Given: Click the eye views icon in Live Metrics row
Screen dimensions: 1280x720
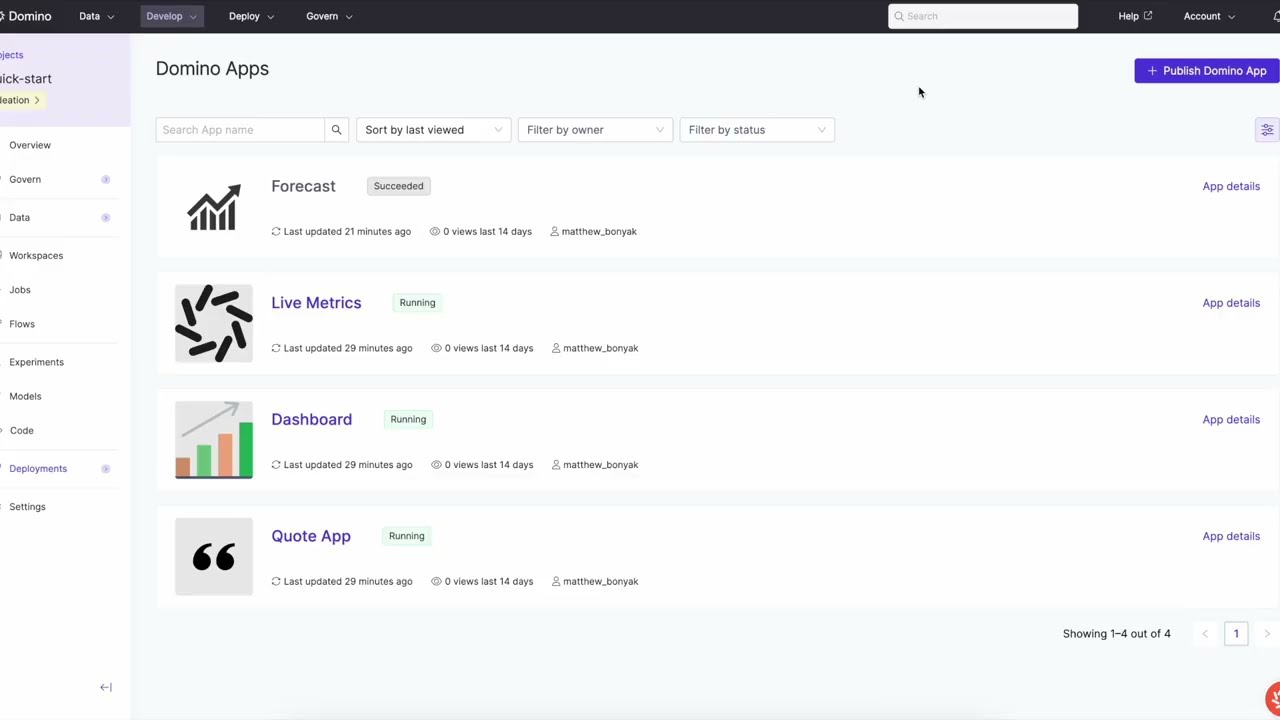Looking at the screenshot, I should (x=436, y=348).
